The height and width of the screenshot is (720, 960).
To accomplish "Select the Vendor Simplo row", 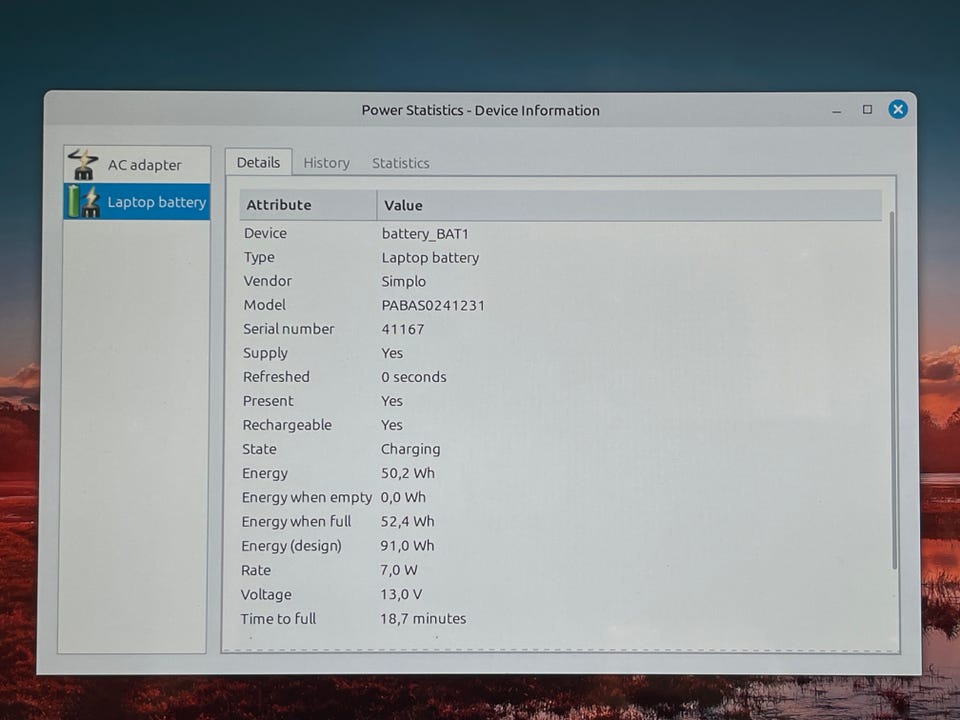I will pyautogui.click(x=561, y=281).
